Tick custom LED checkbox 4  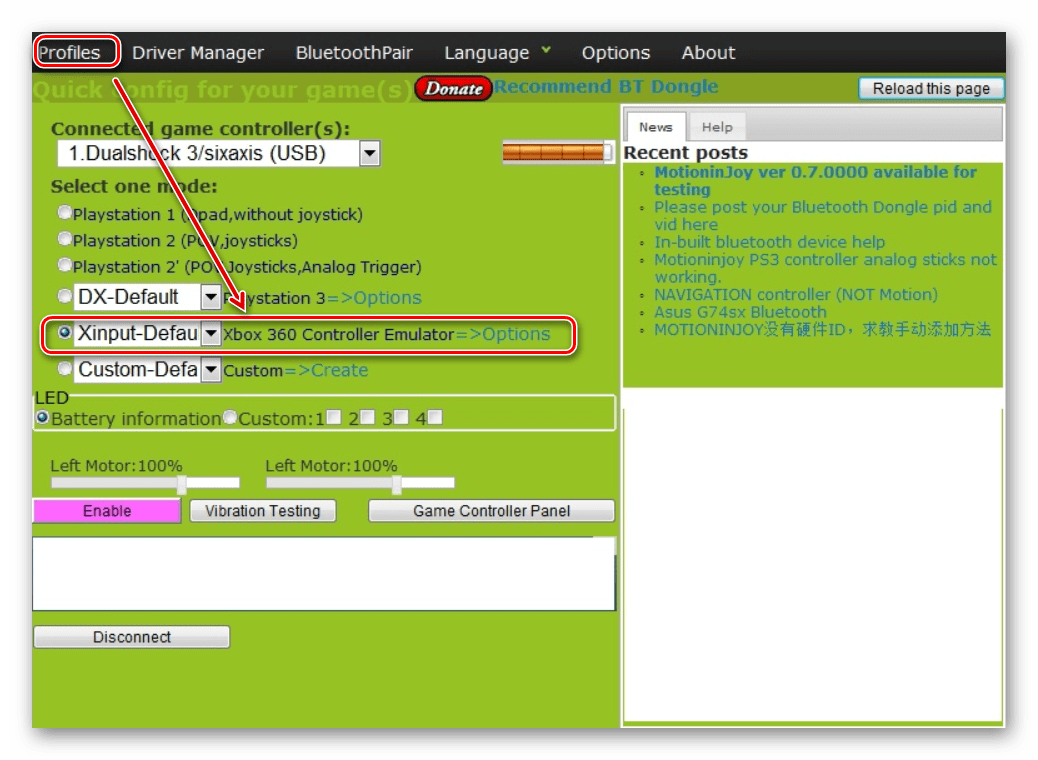[435, 418]
